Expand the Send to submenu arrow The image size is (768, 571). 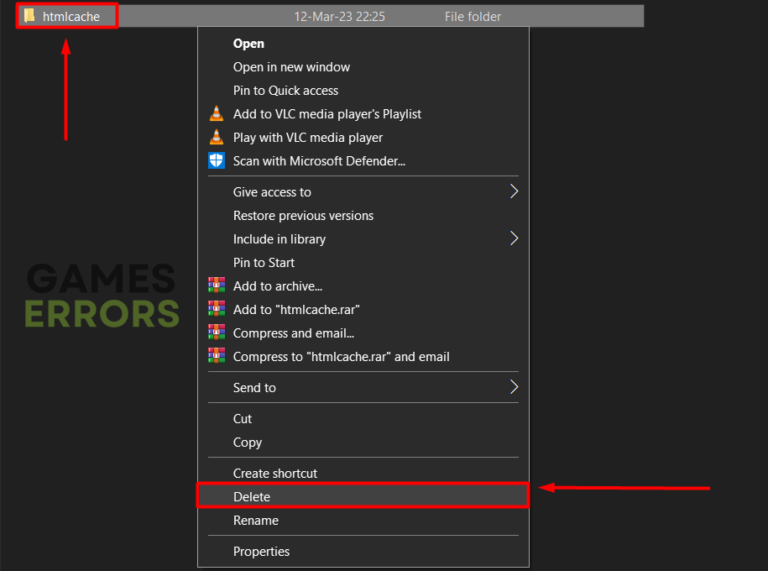coord(514,387)
